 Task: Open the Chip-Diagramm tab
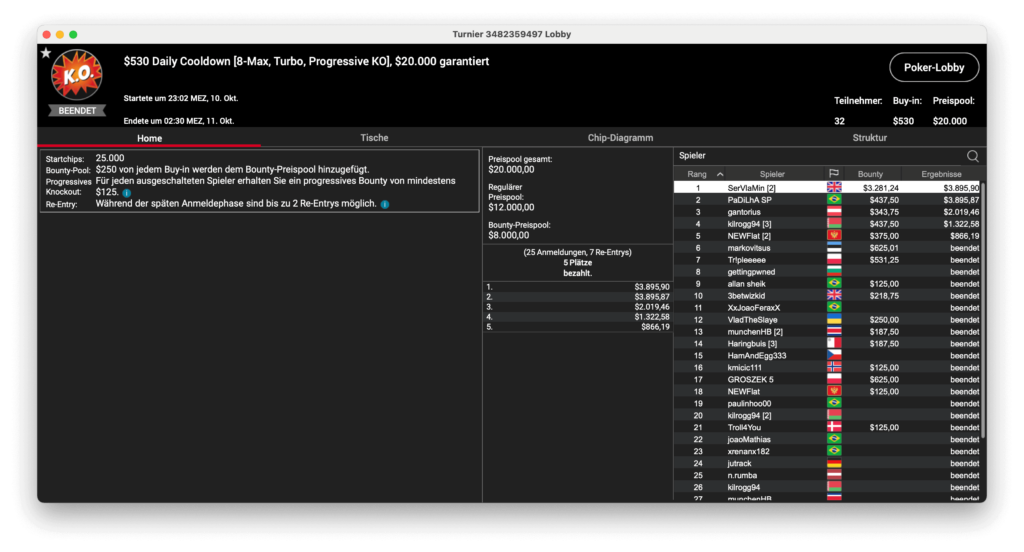(622, 138)
